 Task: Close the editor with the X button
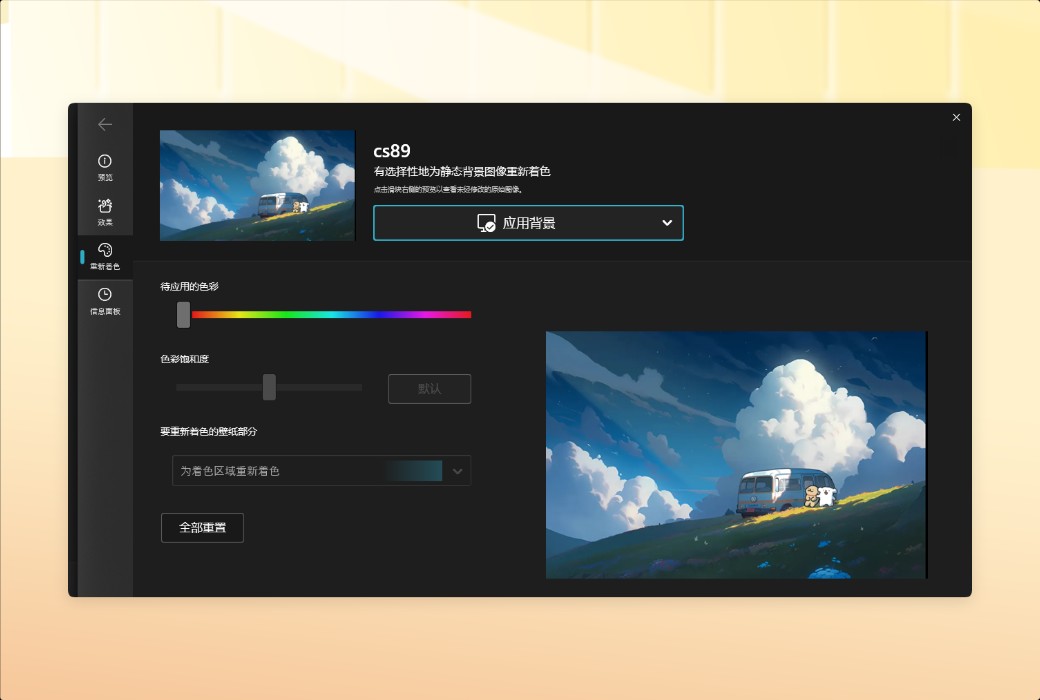[956, 117]
